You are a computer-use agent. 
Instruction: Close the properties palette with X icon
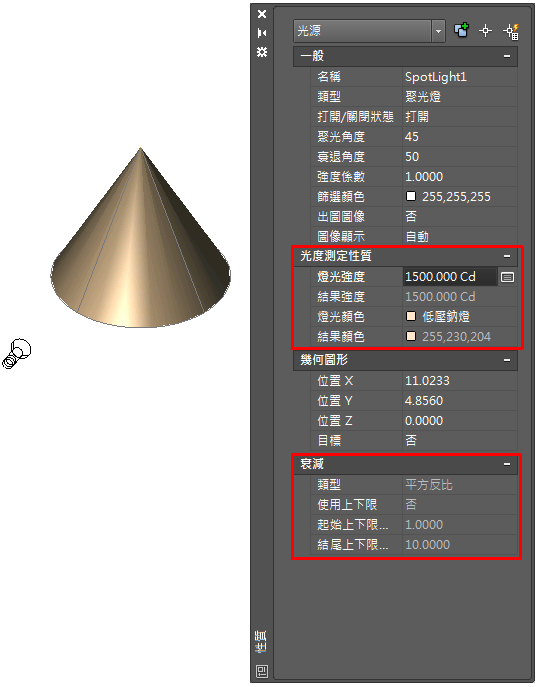coord(262,14)
